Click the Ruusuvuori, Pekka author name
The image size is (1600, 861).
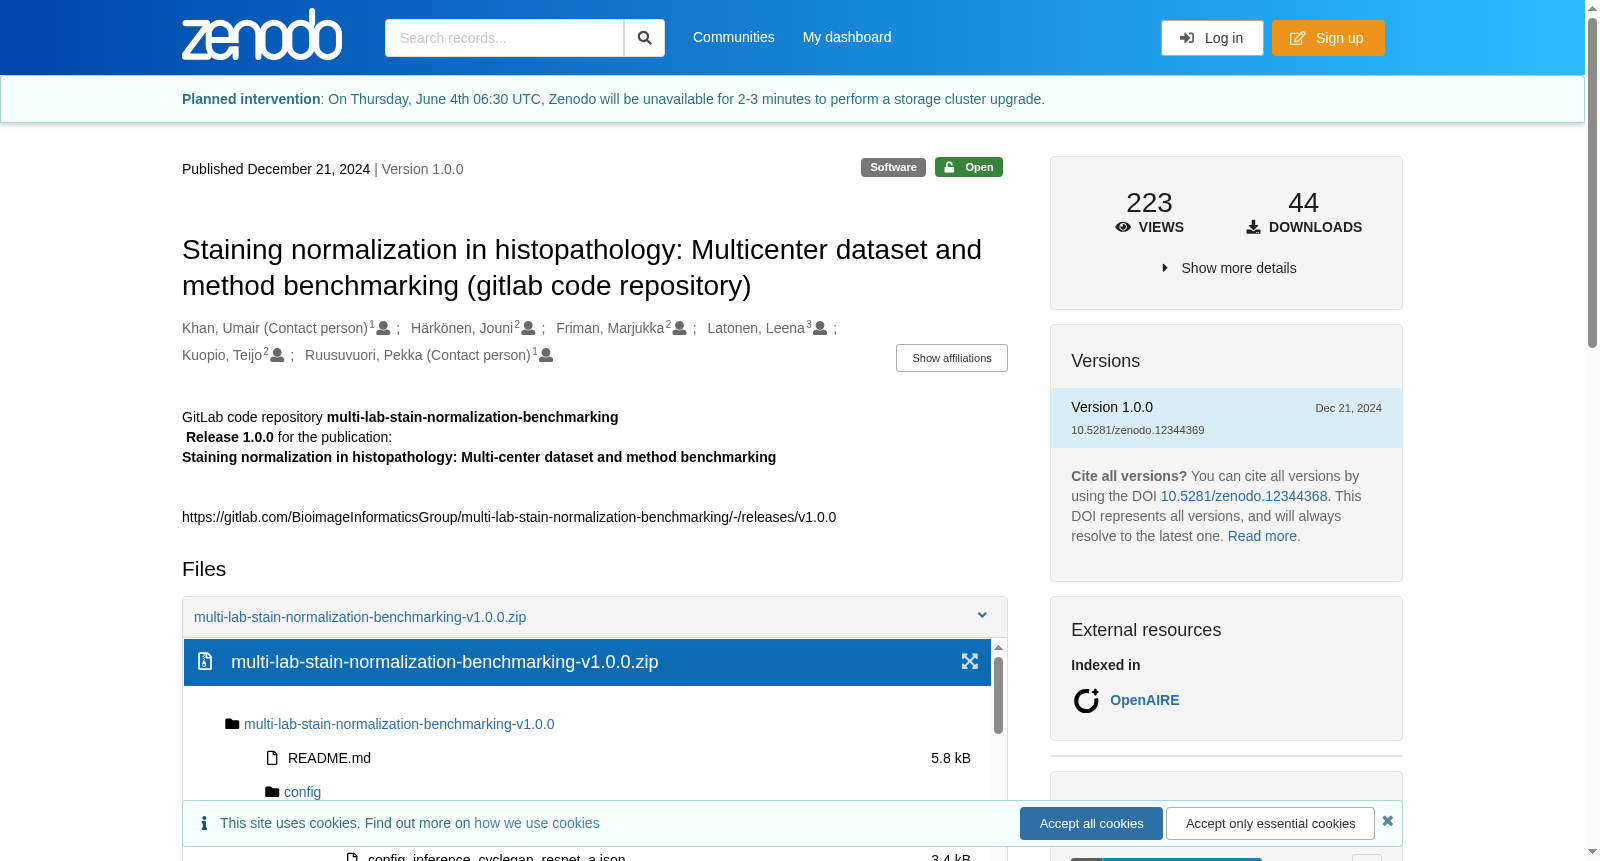(x=418, y=355)
